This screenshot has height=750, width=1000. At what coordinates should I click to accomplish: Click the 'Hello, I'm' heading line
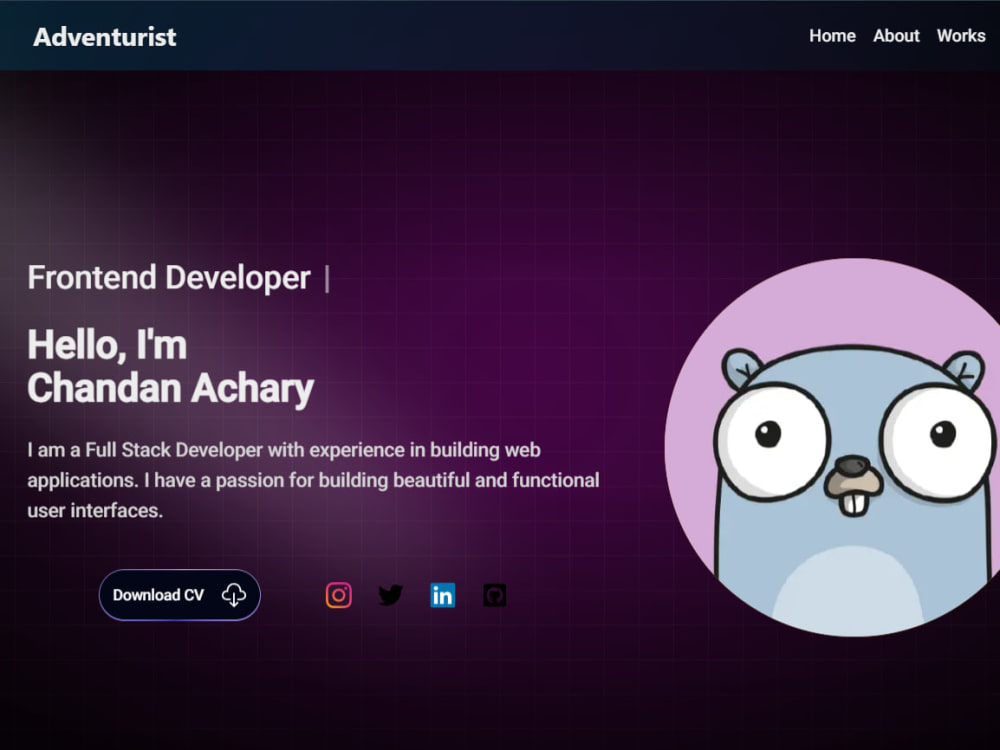[107, 345]
